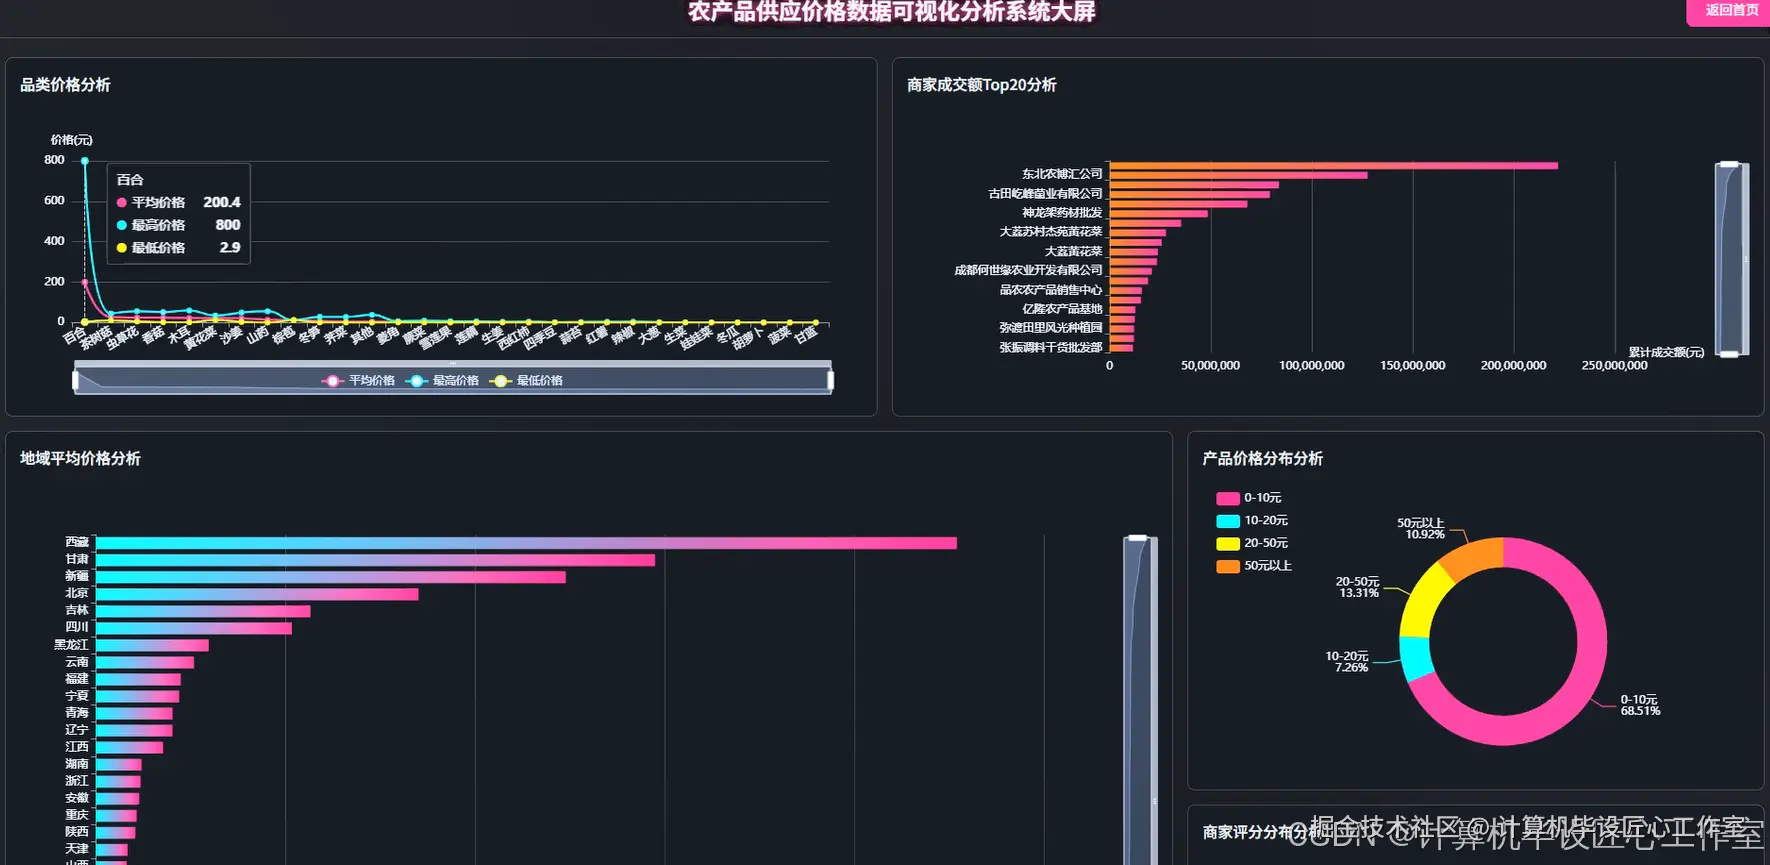
Task: Click the 商家成交额Top20分析 panel title
Action: [x=981, y=85]
